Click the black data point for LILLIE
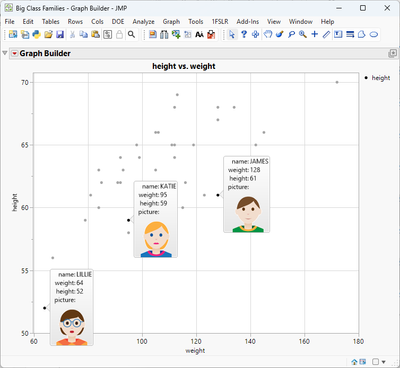Viewport: 400px width, 368px height. [45, 308]
